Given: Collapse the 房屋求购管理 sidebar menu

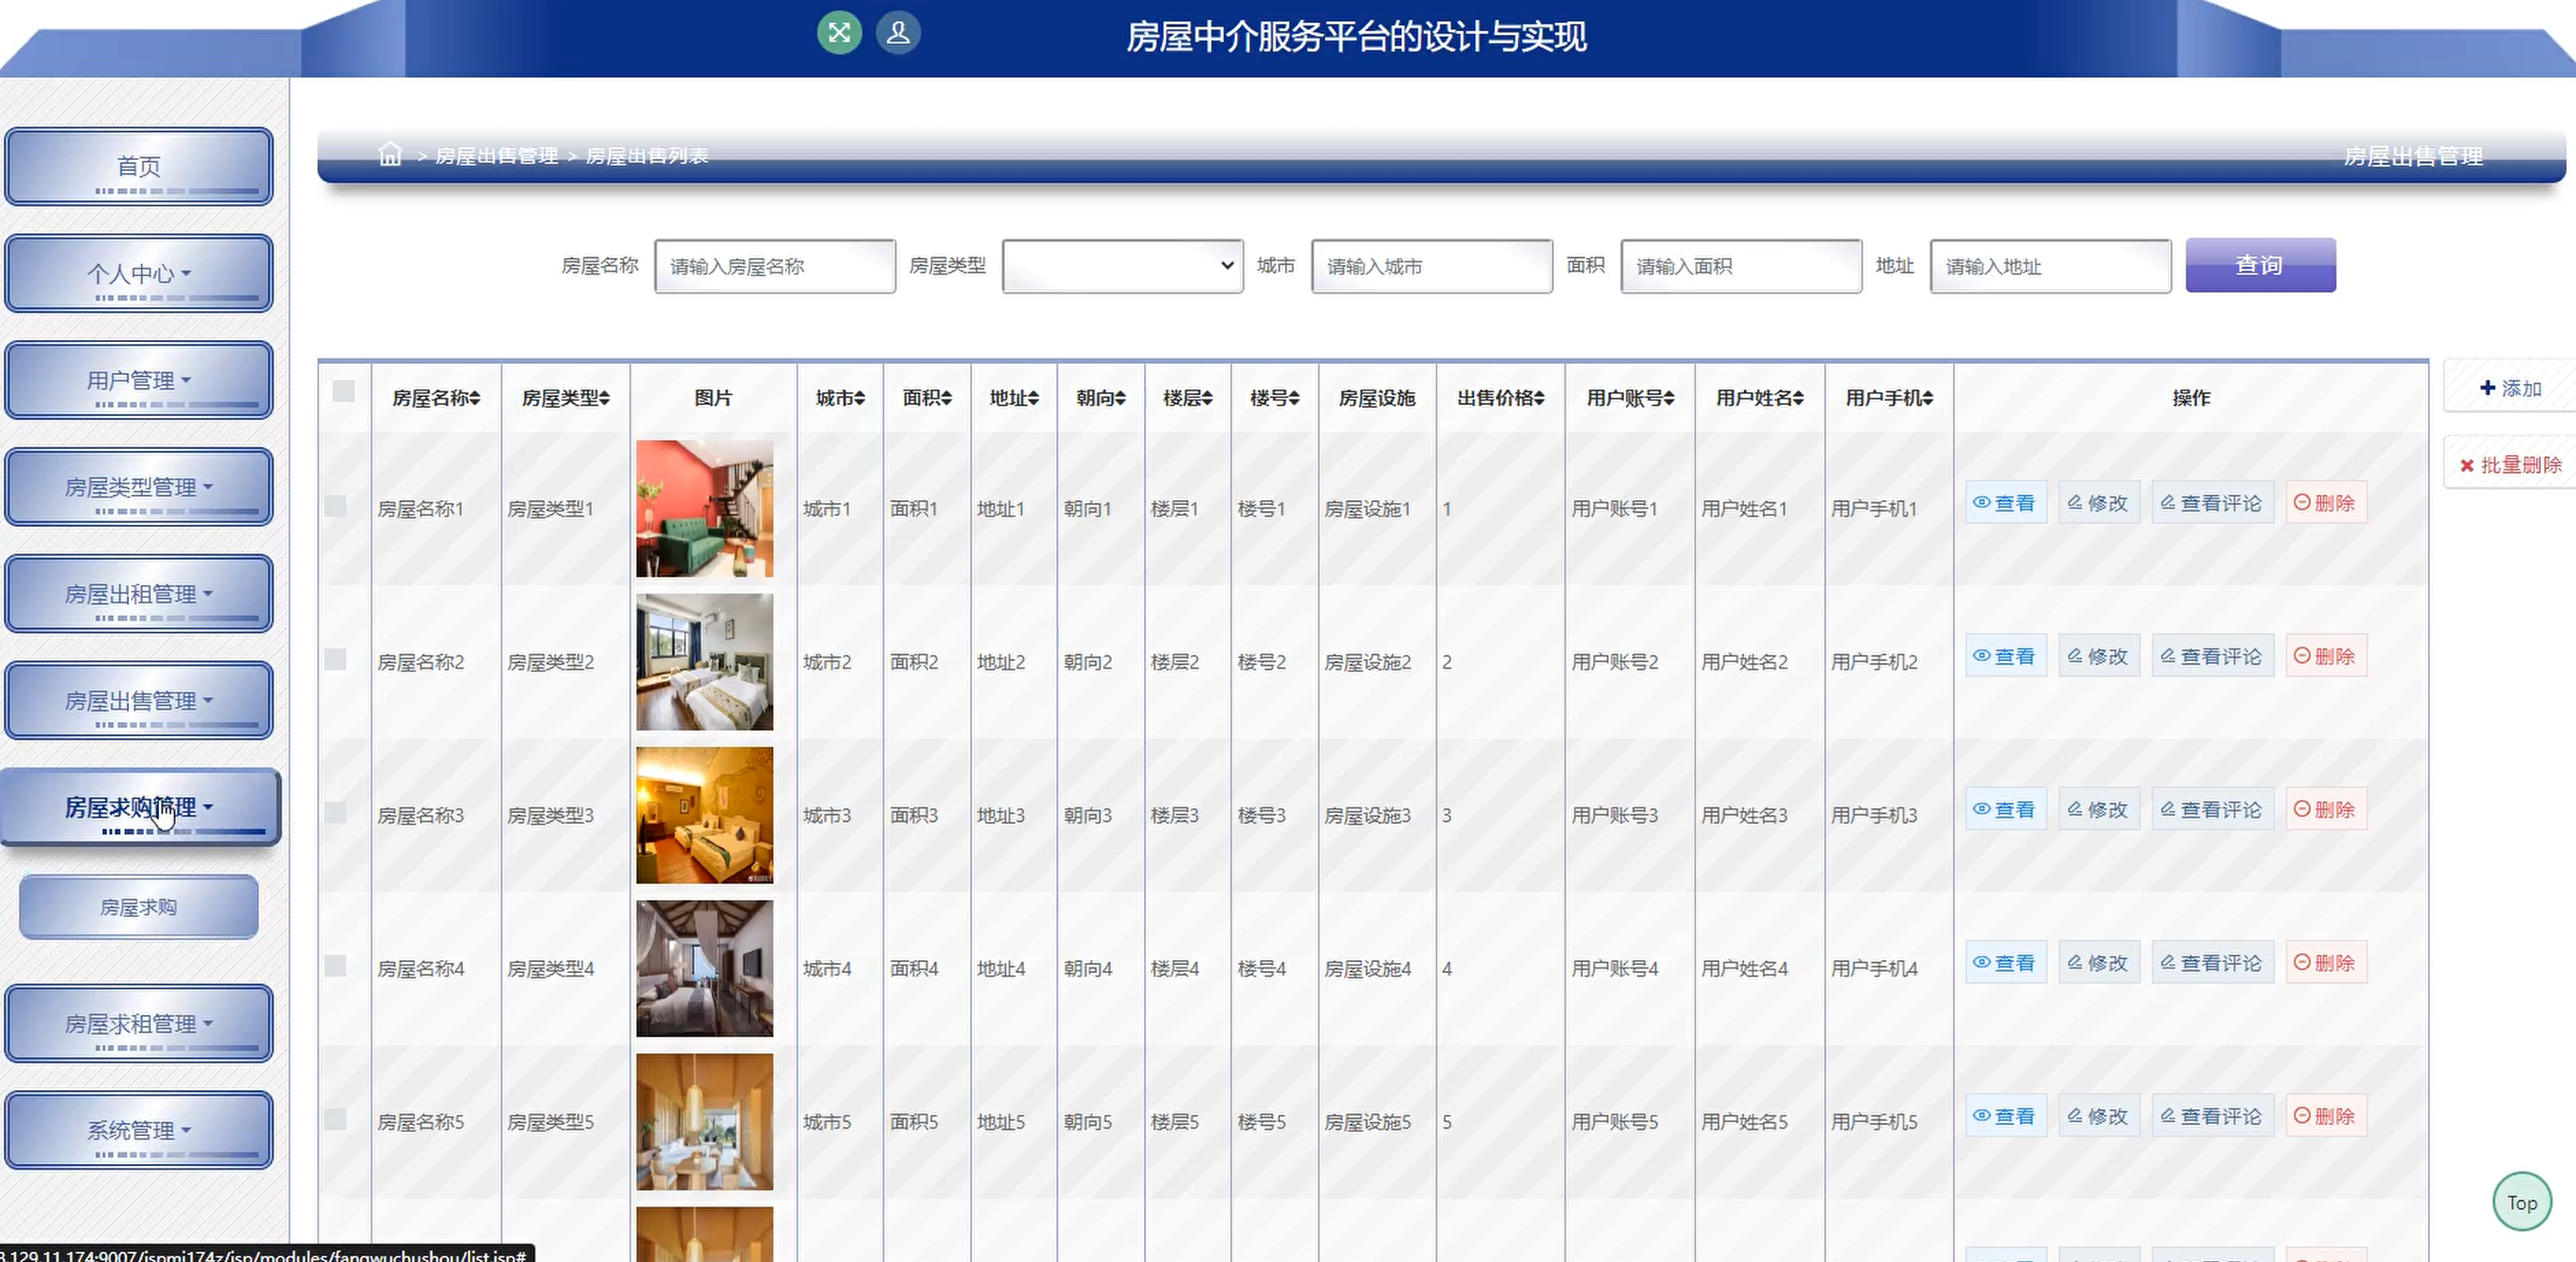Looking at the screenshot, I should (140, 807).
